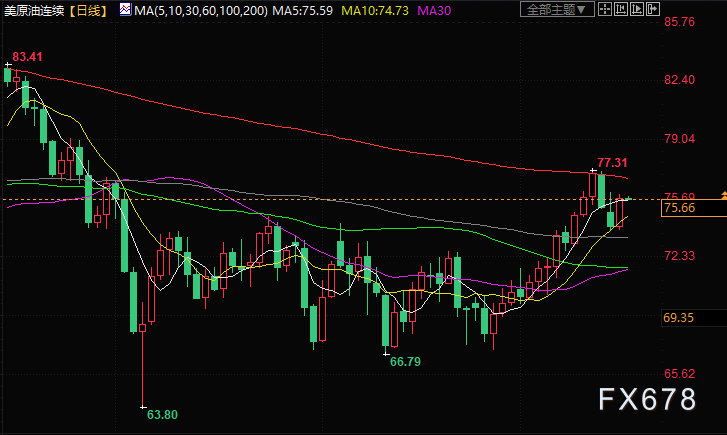Click the 日线 period label

[88, 11]
